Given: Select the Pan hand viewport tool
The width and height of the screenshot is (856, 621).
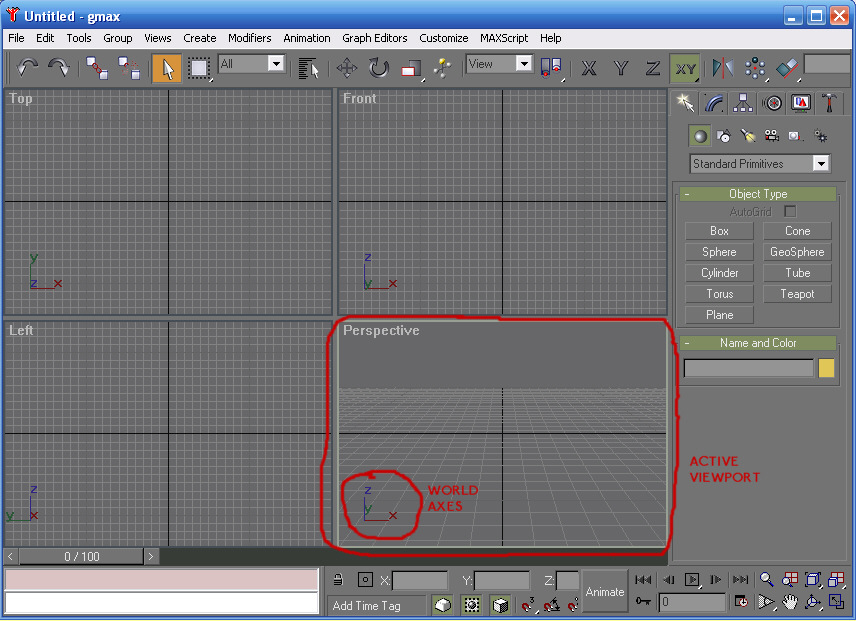Looking at the screenshot, I should click(x=789, y=602).
